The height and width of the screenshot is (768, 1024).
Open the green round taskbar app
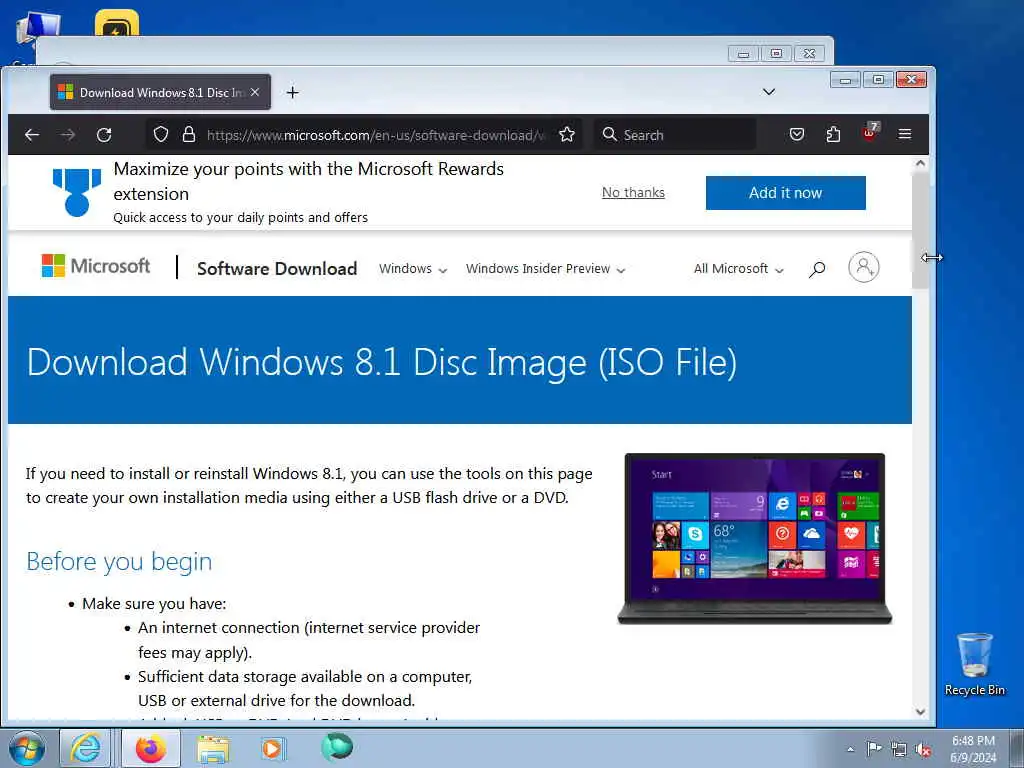tap(337, 746)
